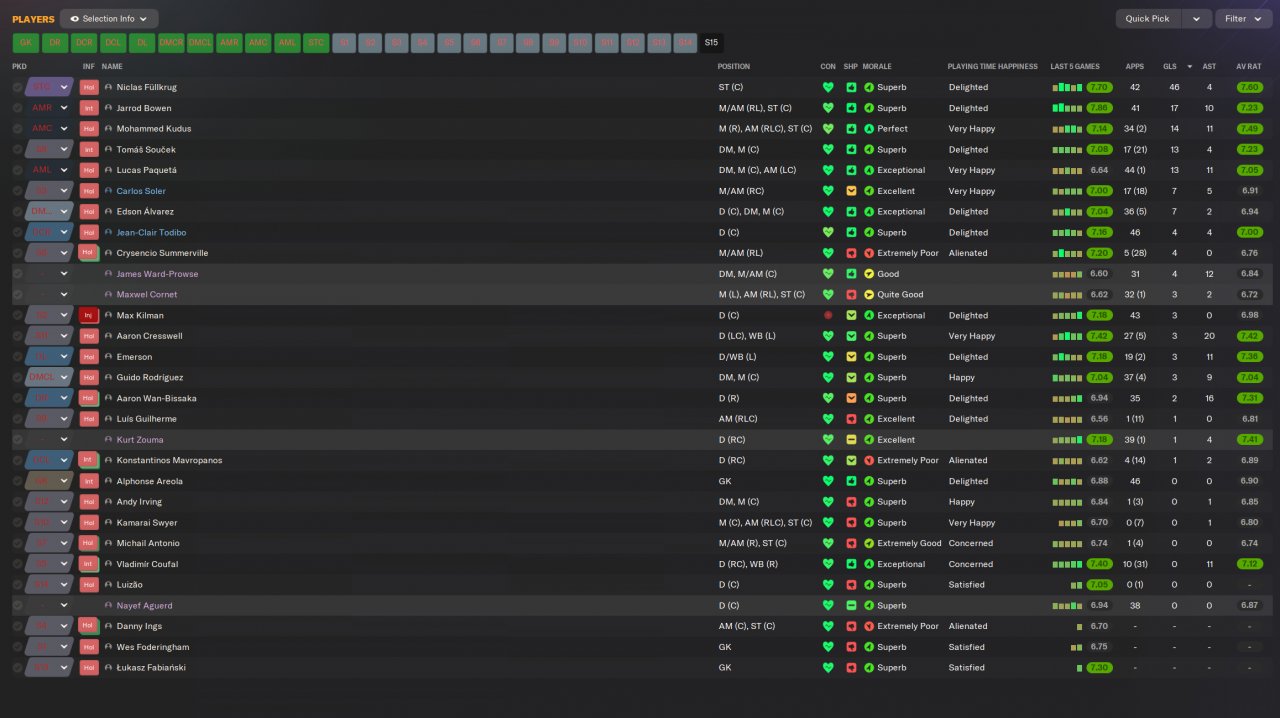Click match sharpness icon for Kurt Zouma
This screenshot has height=718, width=1280.
[851, 440]
